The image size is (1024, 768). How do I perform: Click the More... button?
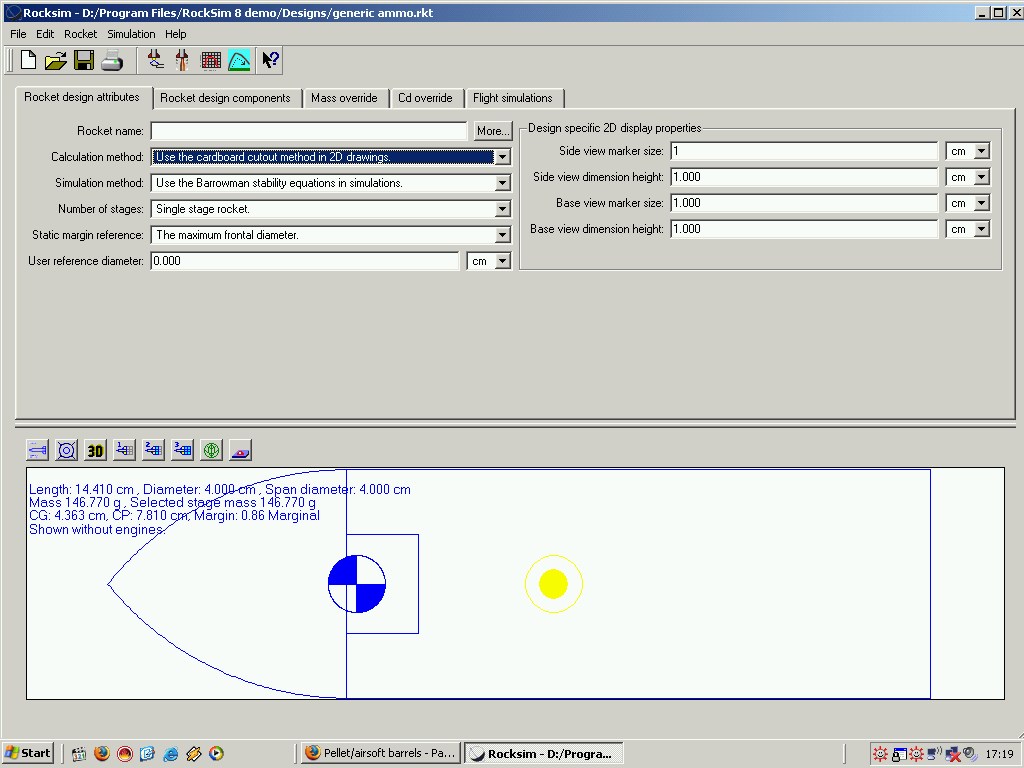492,131
